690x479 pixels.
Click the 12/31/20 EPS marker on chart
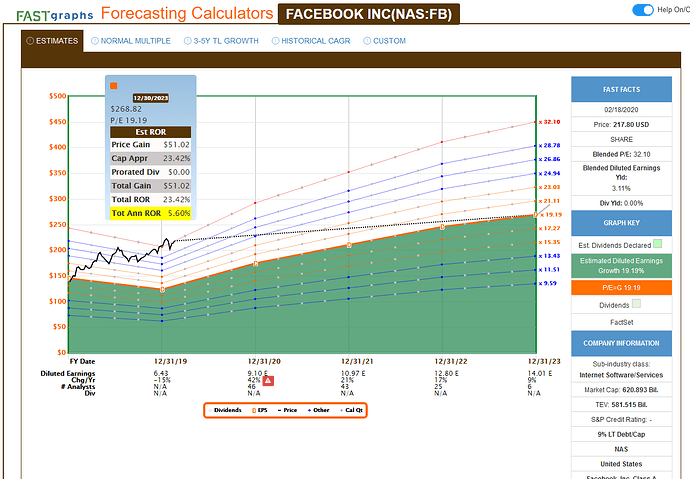(x=255, y=264)
